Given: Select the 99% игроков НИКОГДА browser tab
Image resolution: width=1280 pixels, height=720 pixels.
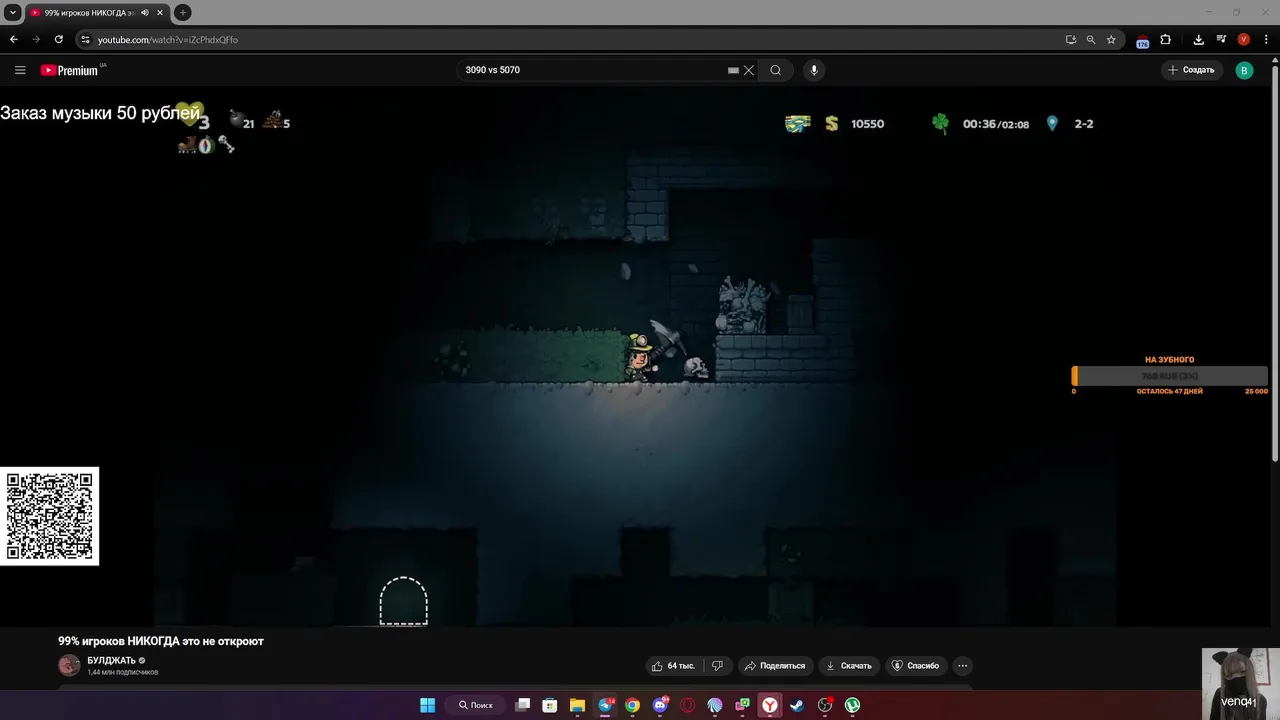Looking at the screenshot, I should 96,13.
